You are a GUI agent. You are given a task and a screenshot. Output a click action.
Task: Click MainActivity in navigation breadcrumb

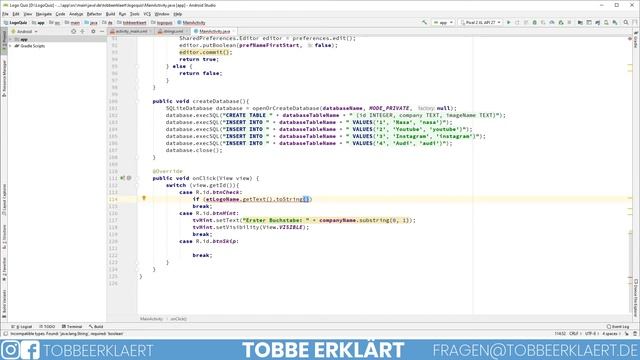click(191, 23)
